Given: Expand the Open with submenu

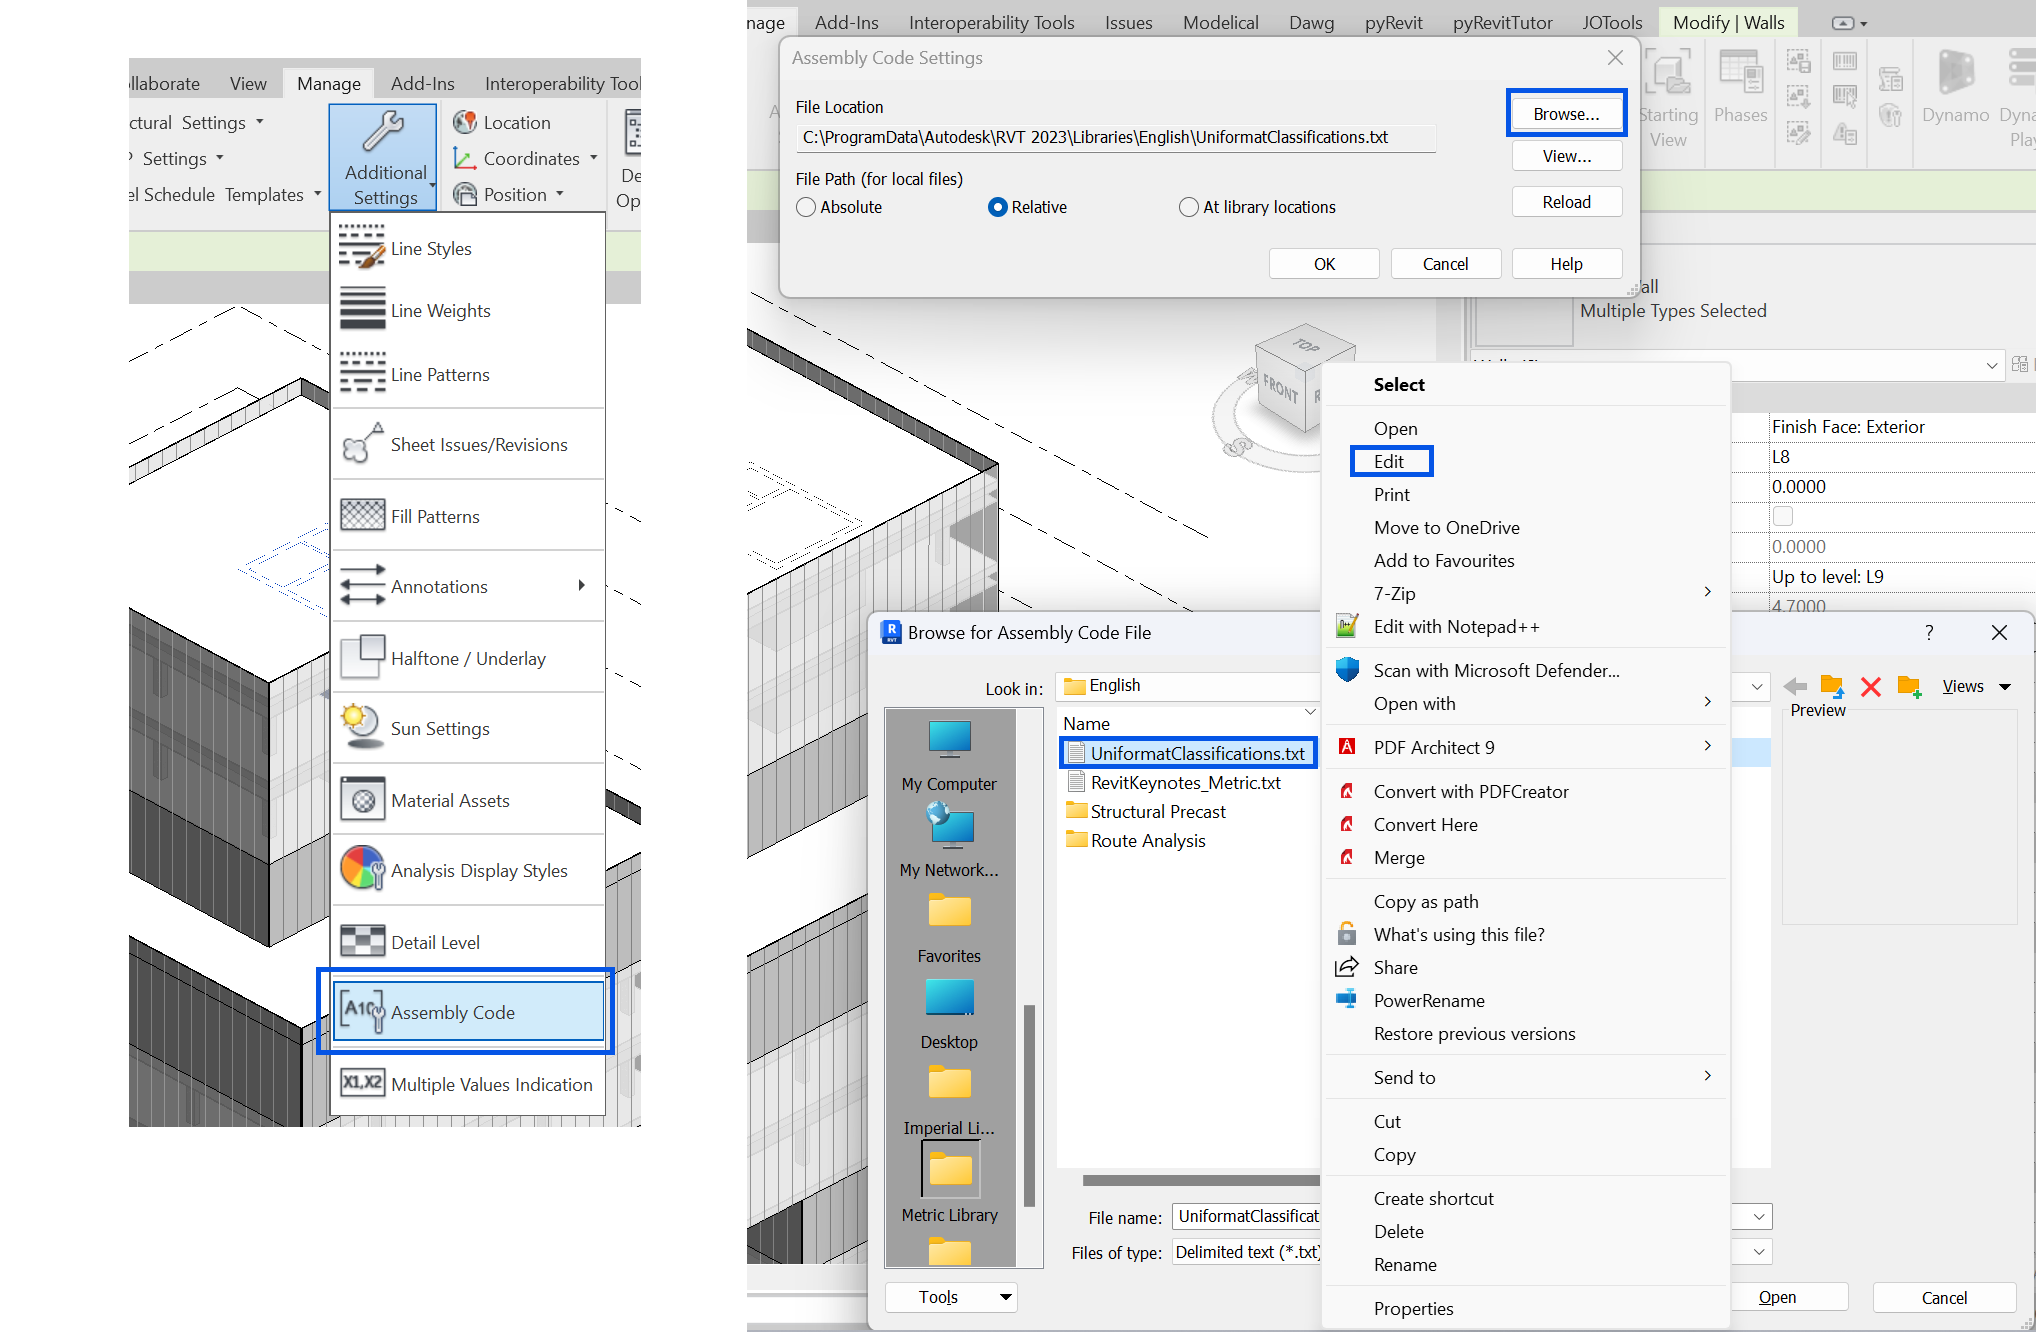Looking at the screenshot, I should tap(1708, 702).
